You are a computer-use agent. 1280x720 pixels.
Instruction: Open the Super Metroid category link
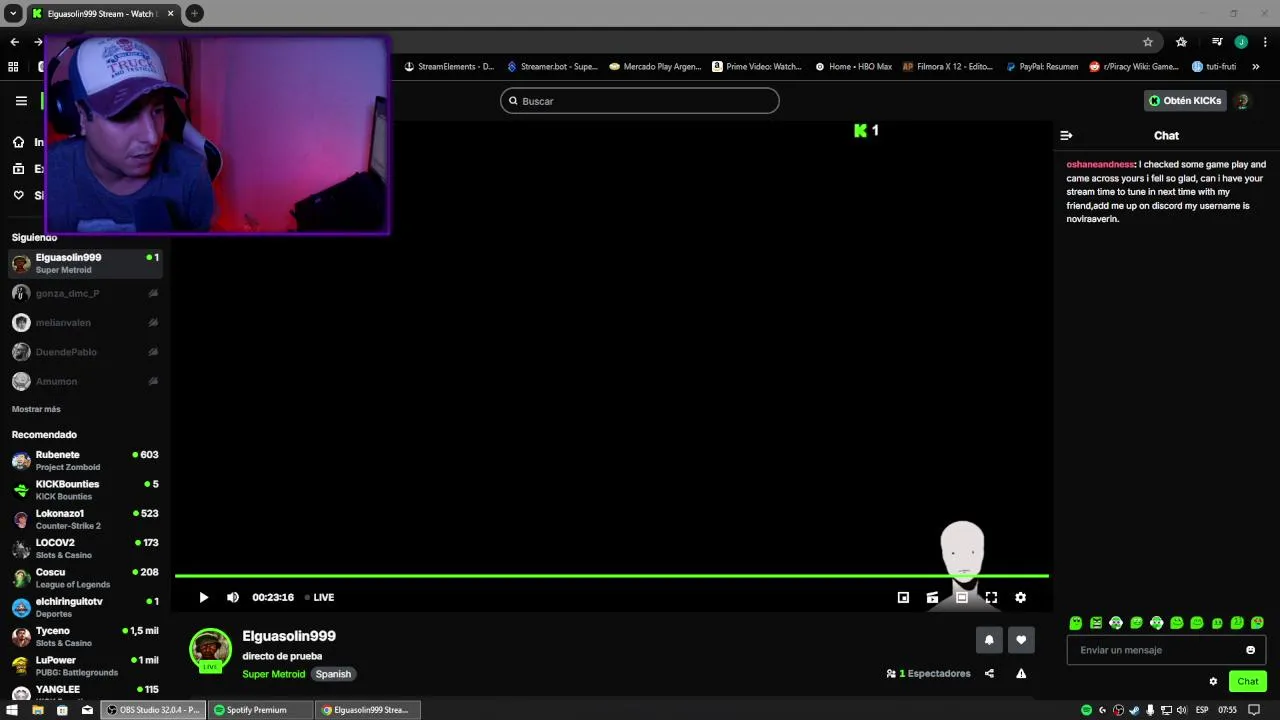273,674
